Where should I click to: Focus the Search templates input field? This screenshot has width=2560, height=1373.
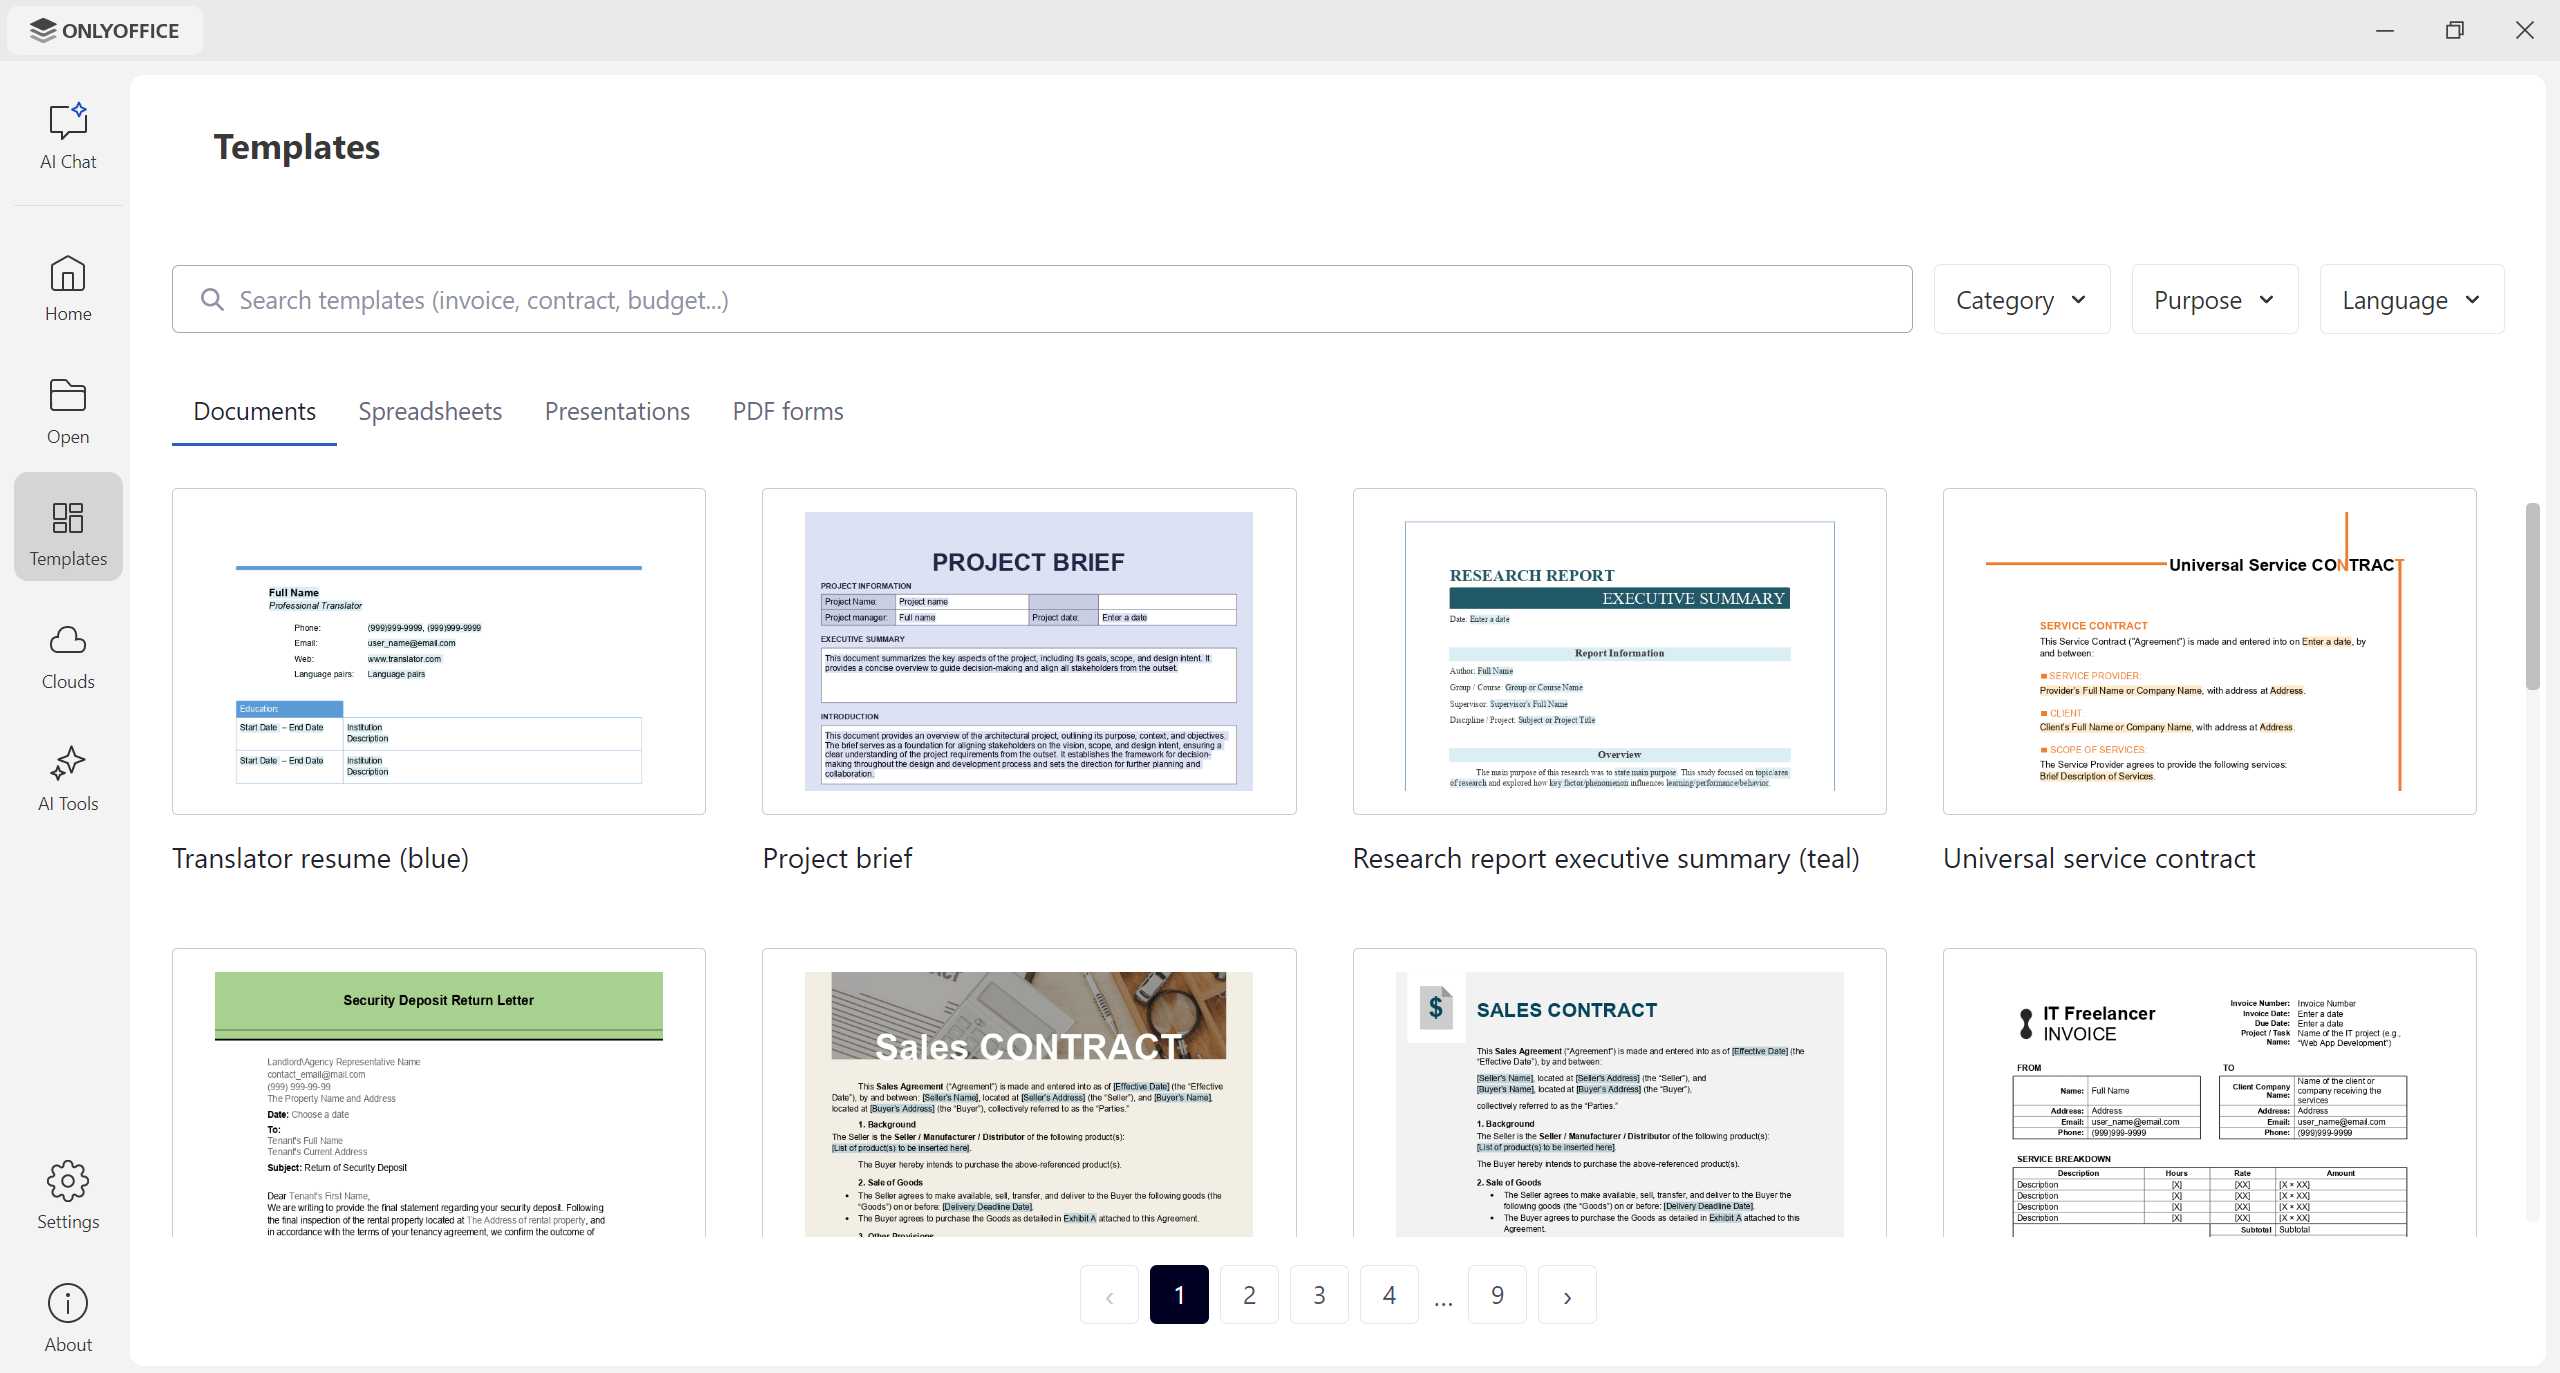(x=1042, y=299)
